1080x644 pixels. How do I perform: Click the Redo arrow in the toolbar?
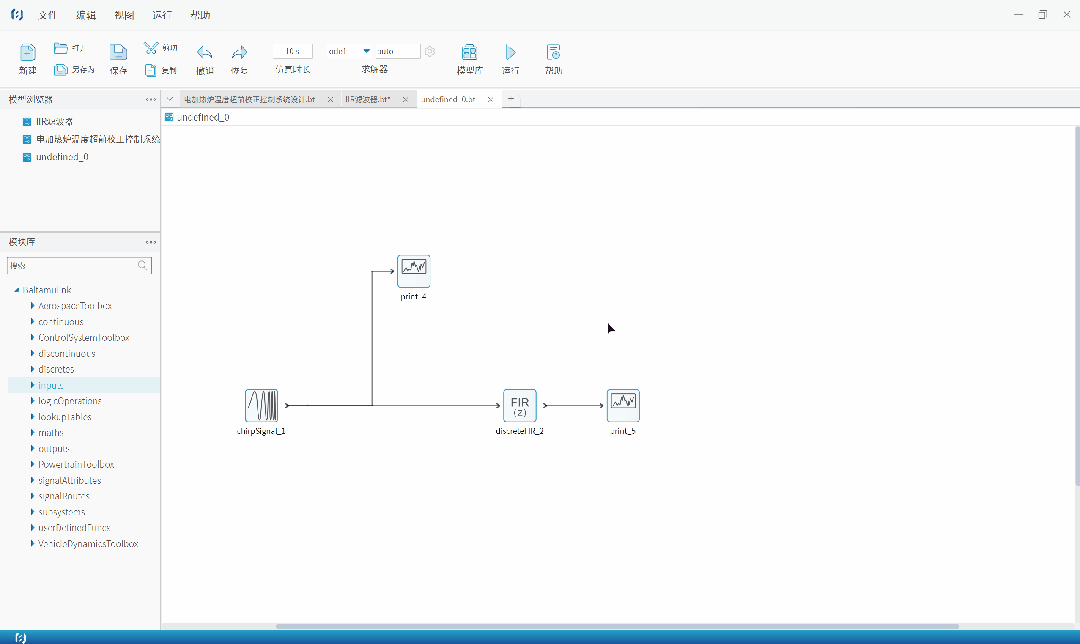click(239, 53)
